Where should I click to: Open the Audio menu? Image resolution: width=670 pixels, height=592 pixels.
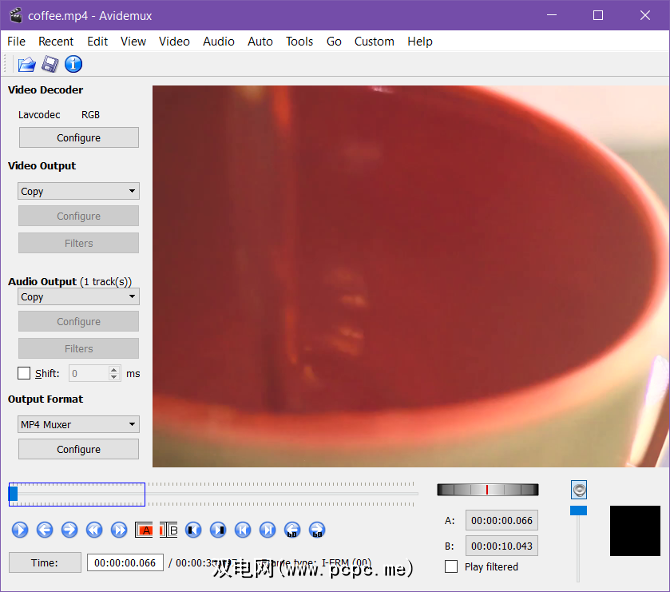218,41
